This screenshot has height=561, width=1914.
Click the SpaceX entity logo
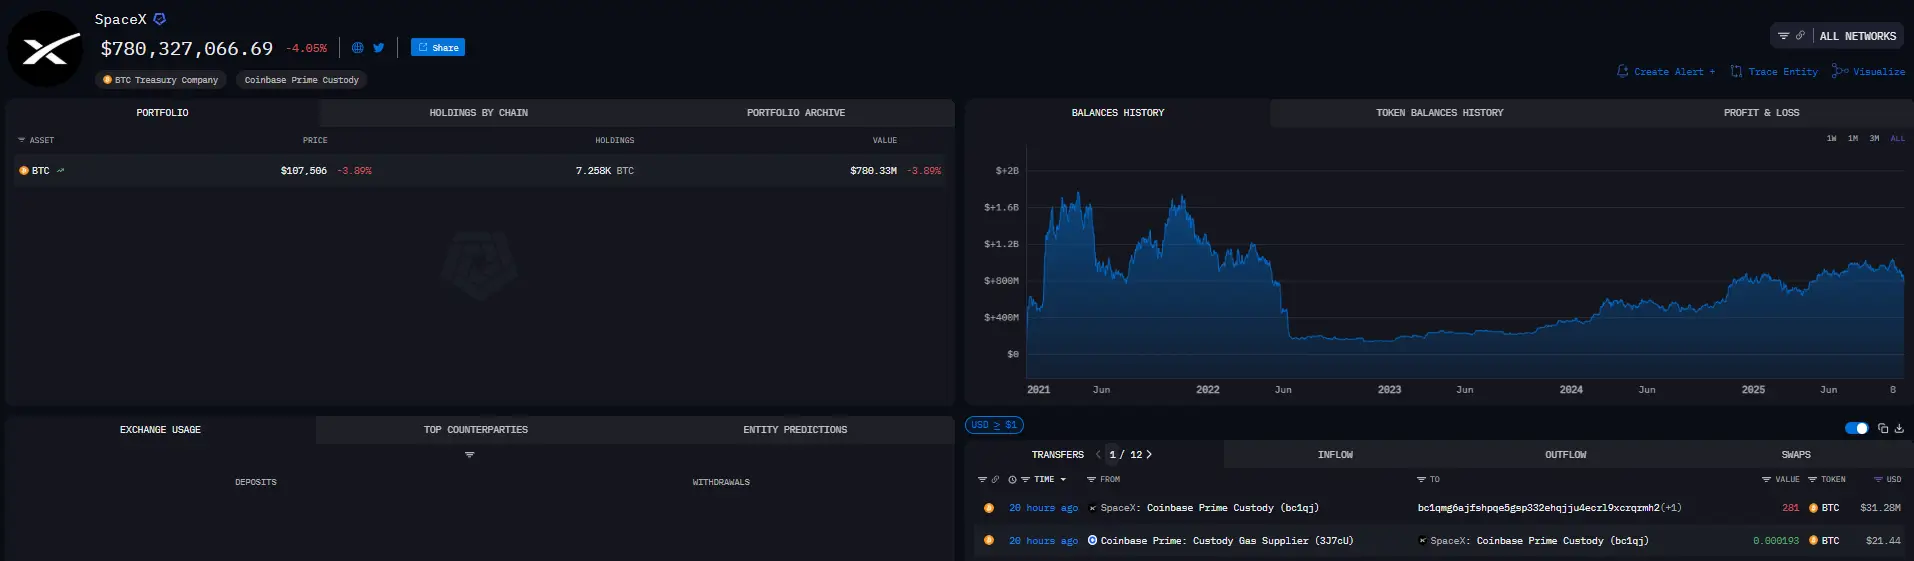[45, 49]
